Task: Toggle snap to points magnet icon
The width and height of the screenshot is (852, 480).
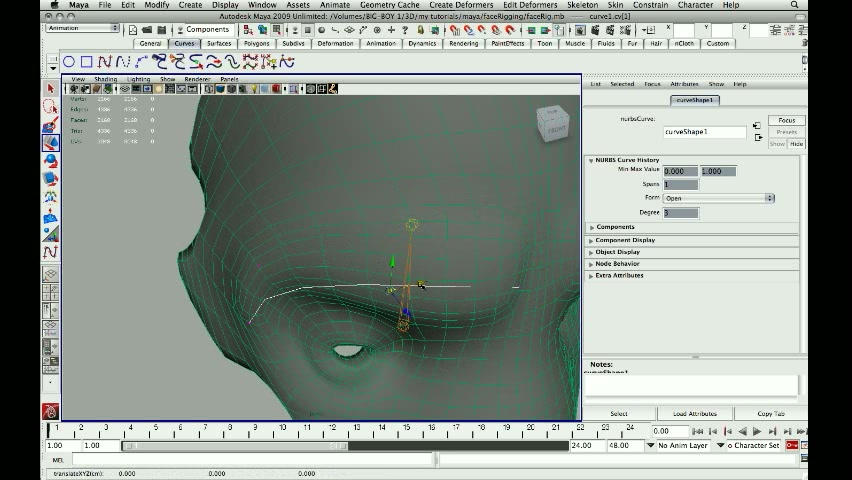Action: (x=482, y=30)
